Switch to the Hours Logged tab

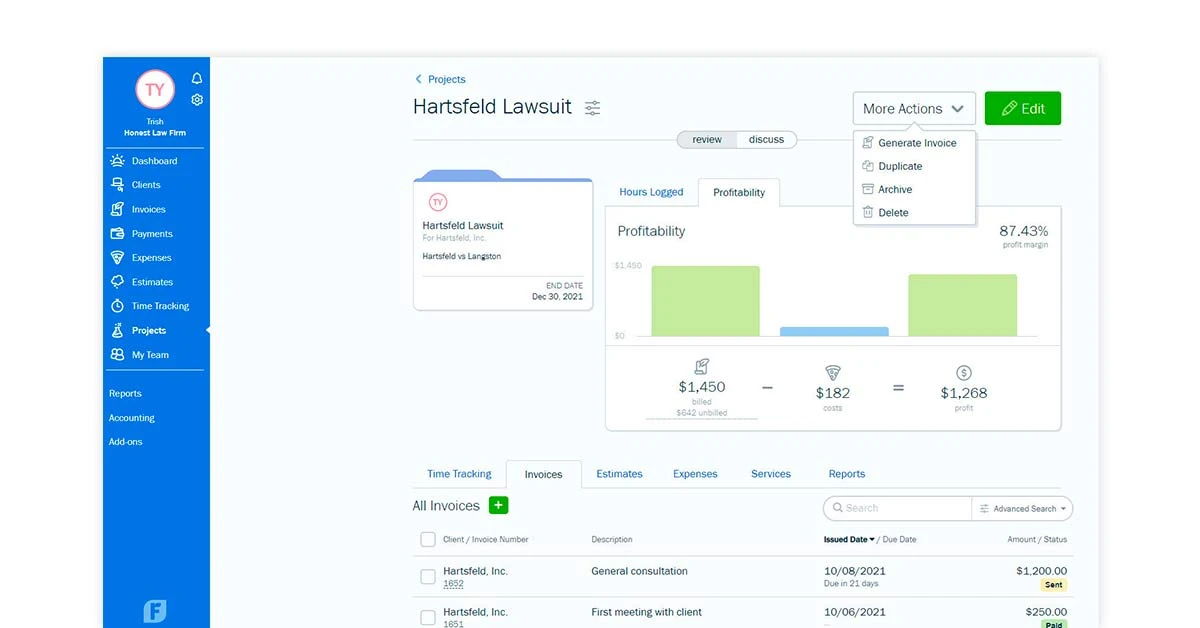click(x=652, y=192)
